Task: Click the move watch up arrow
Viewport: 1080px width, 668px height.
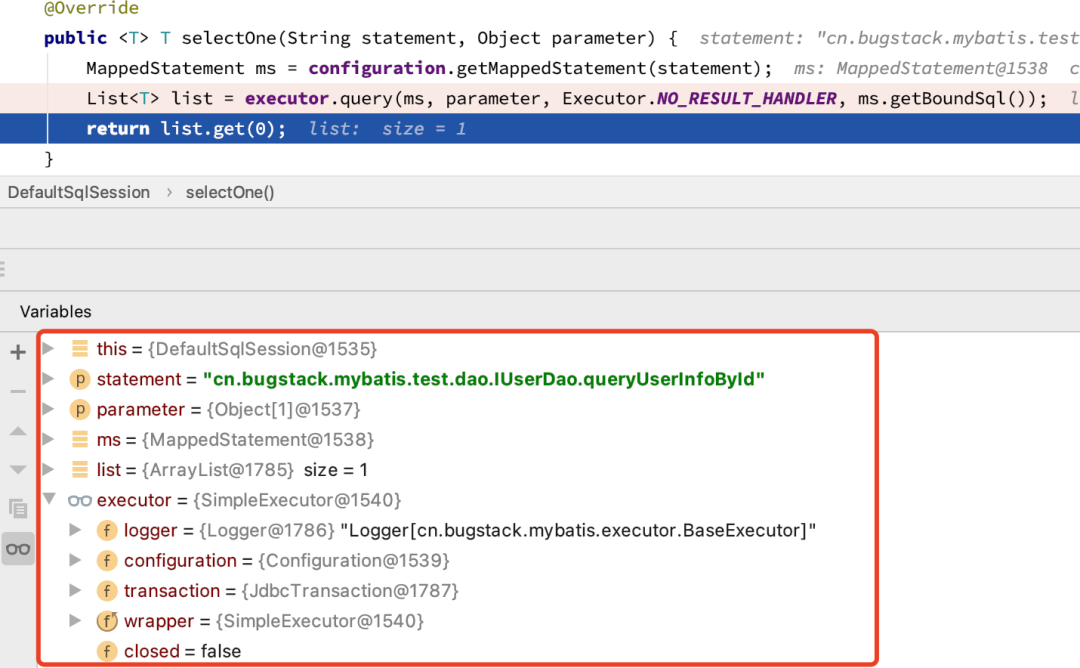Action: tap(18, 431)
